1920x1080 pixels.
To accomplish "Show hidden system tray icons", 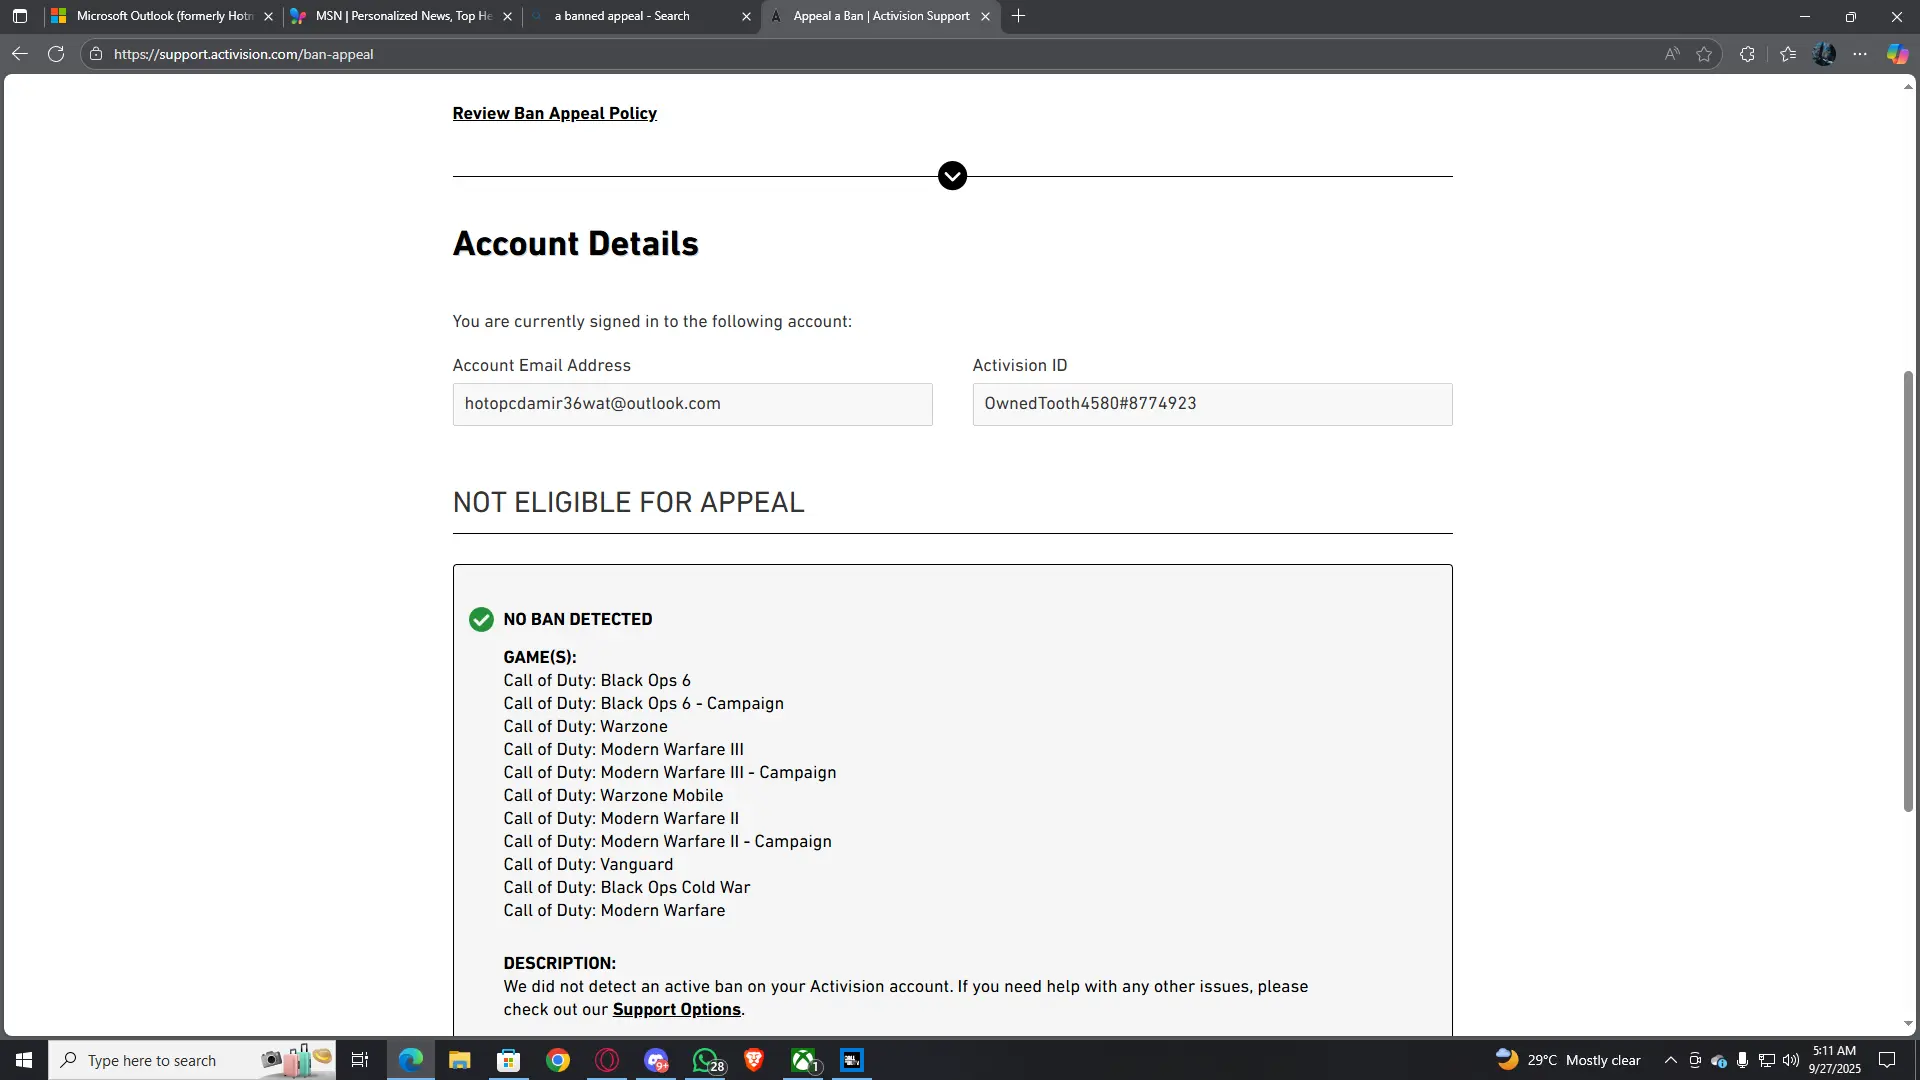I will [x=1670, y=1060].
